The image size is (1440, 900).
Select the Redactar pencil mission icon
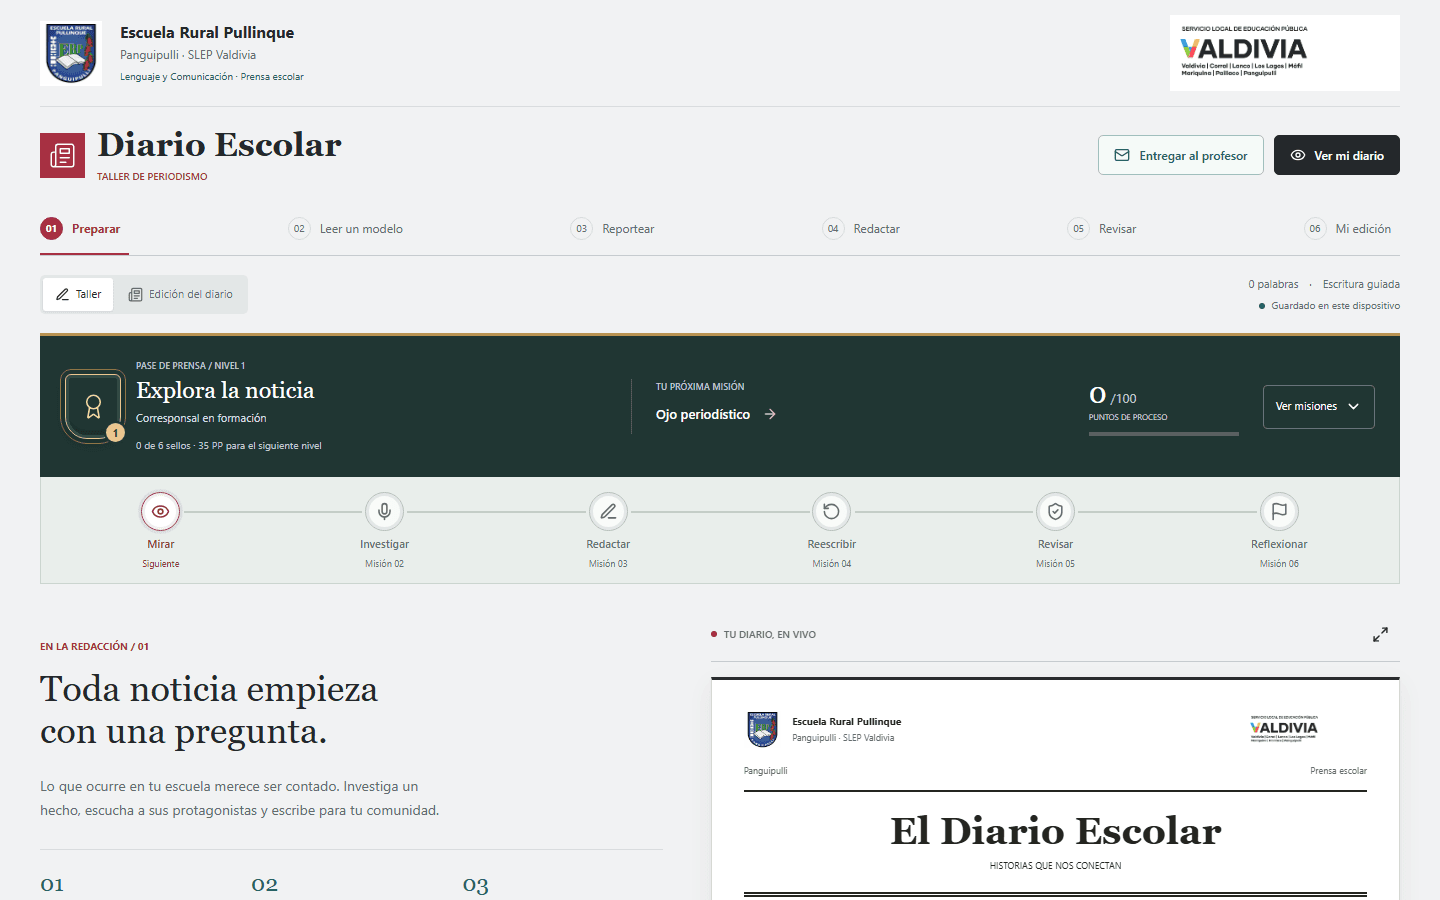608,512
